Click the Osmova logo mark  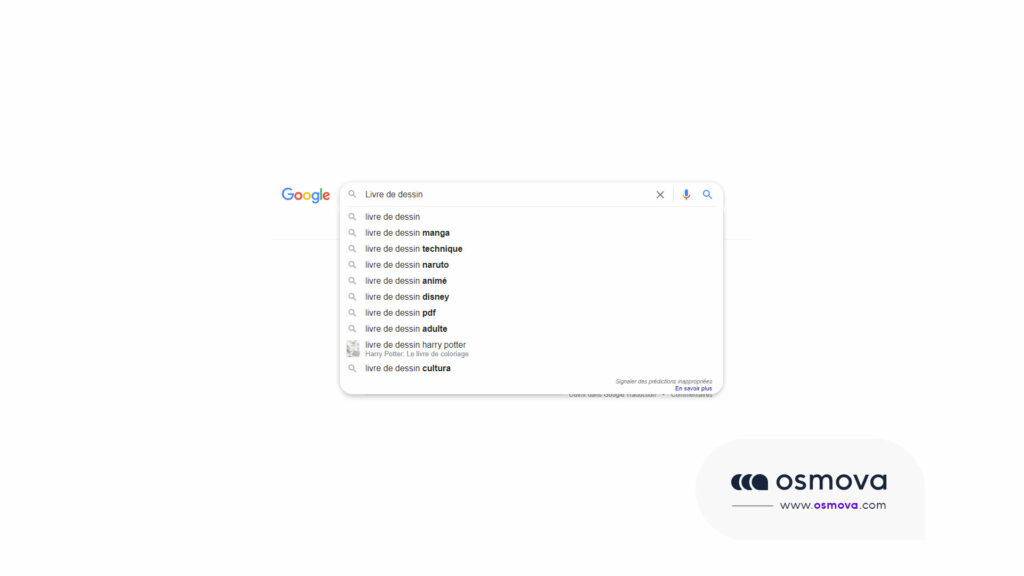(x=749, y=481)
